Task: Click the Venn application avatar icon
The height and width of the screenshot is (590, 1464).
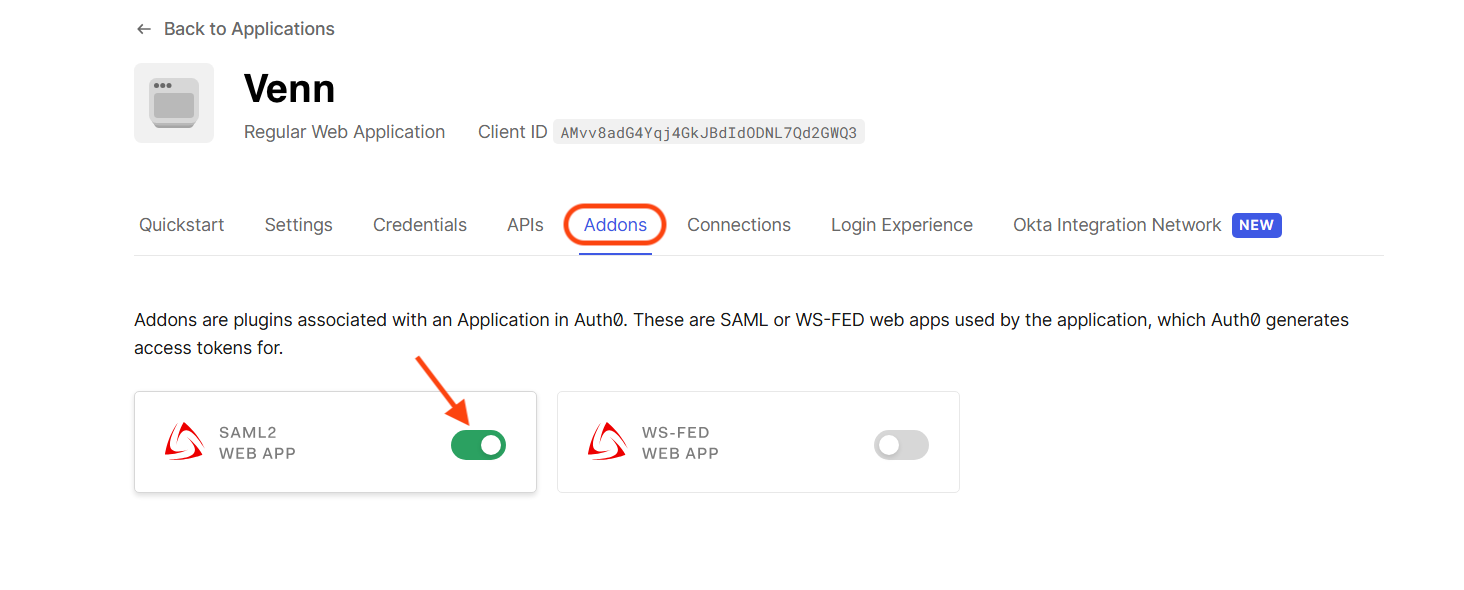Action: coord(174,102)
